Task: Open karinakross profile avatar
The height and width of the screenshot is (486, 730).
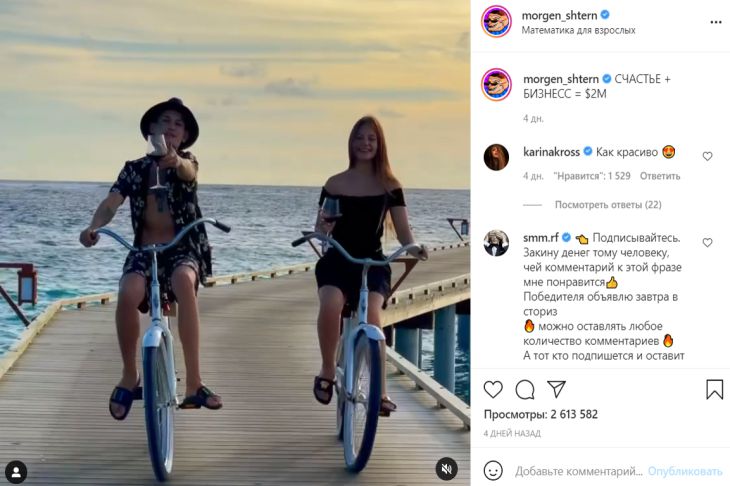Action: click(x=497, y=157)
